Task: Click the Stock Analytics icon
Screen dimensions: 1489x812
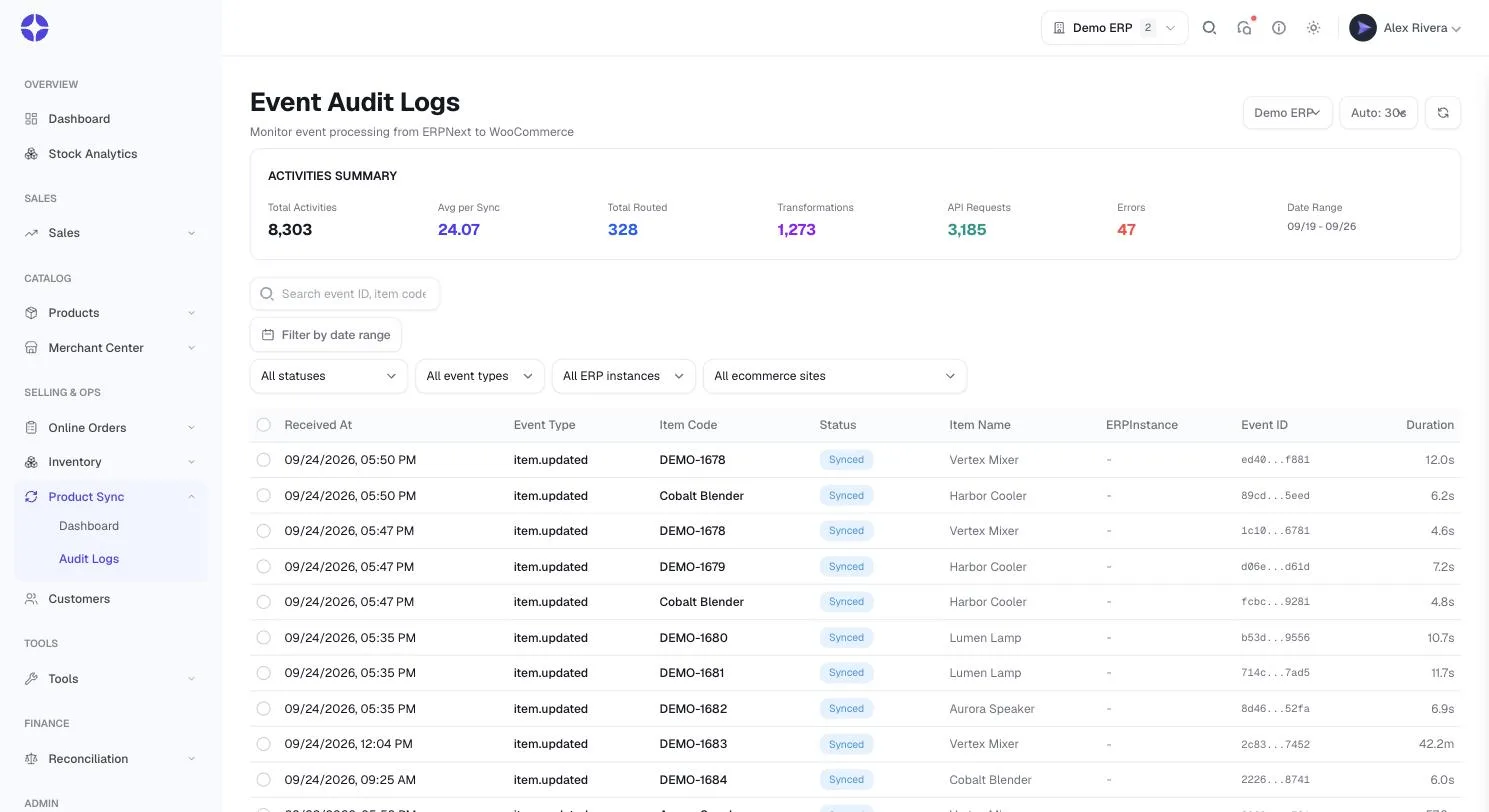Action: coord(31,154)
